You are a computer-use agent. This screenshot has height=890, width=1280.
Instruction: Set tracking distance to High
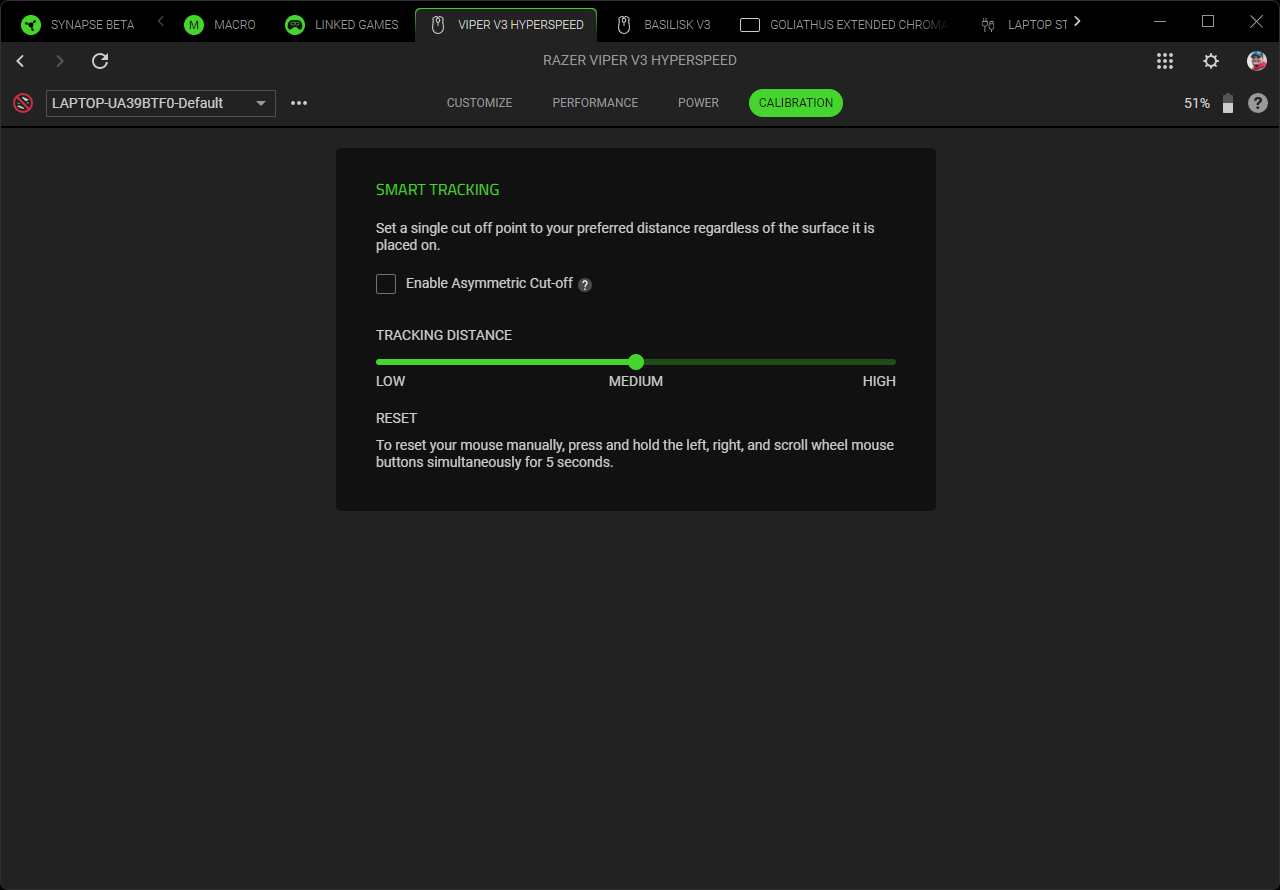(x=879, y=381)
